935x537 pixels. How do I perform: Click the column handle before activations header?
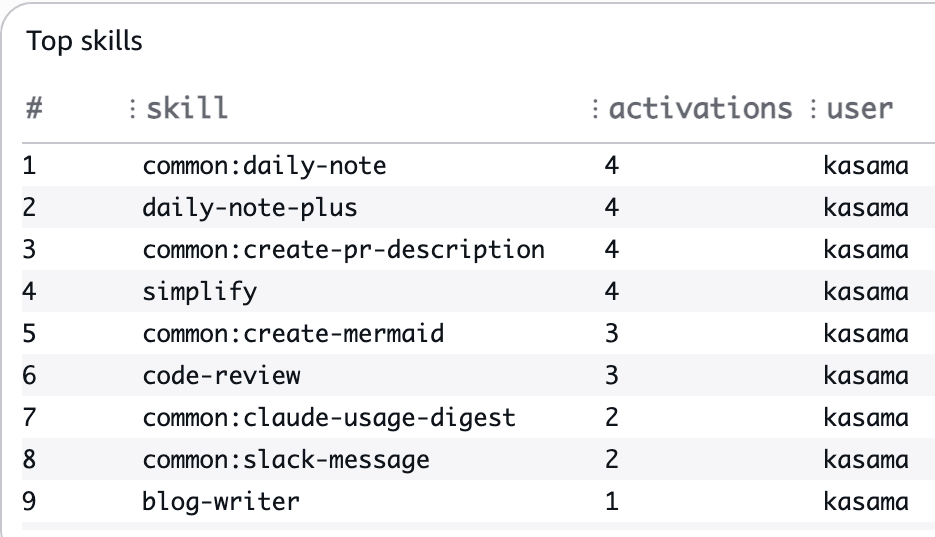pyautogui.click(x=595, y=108)
